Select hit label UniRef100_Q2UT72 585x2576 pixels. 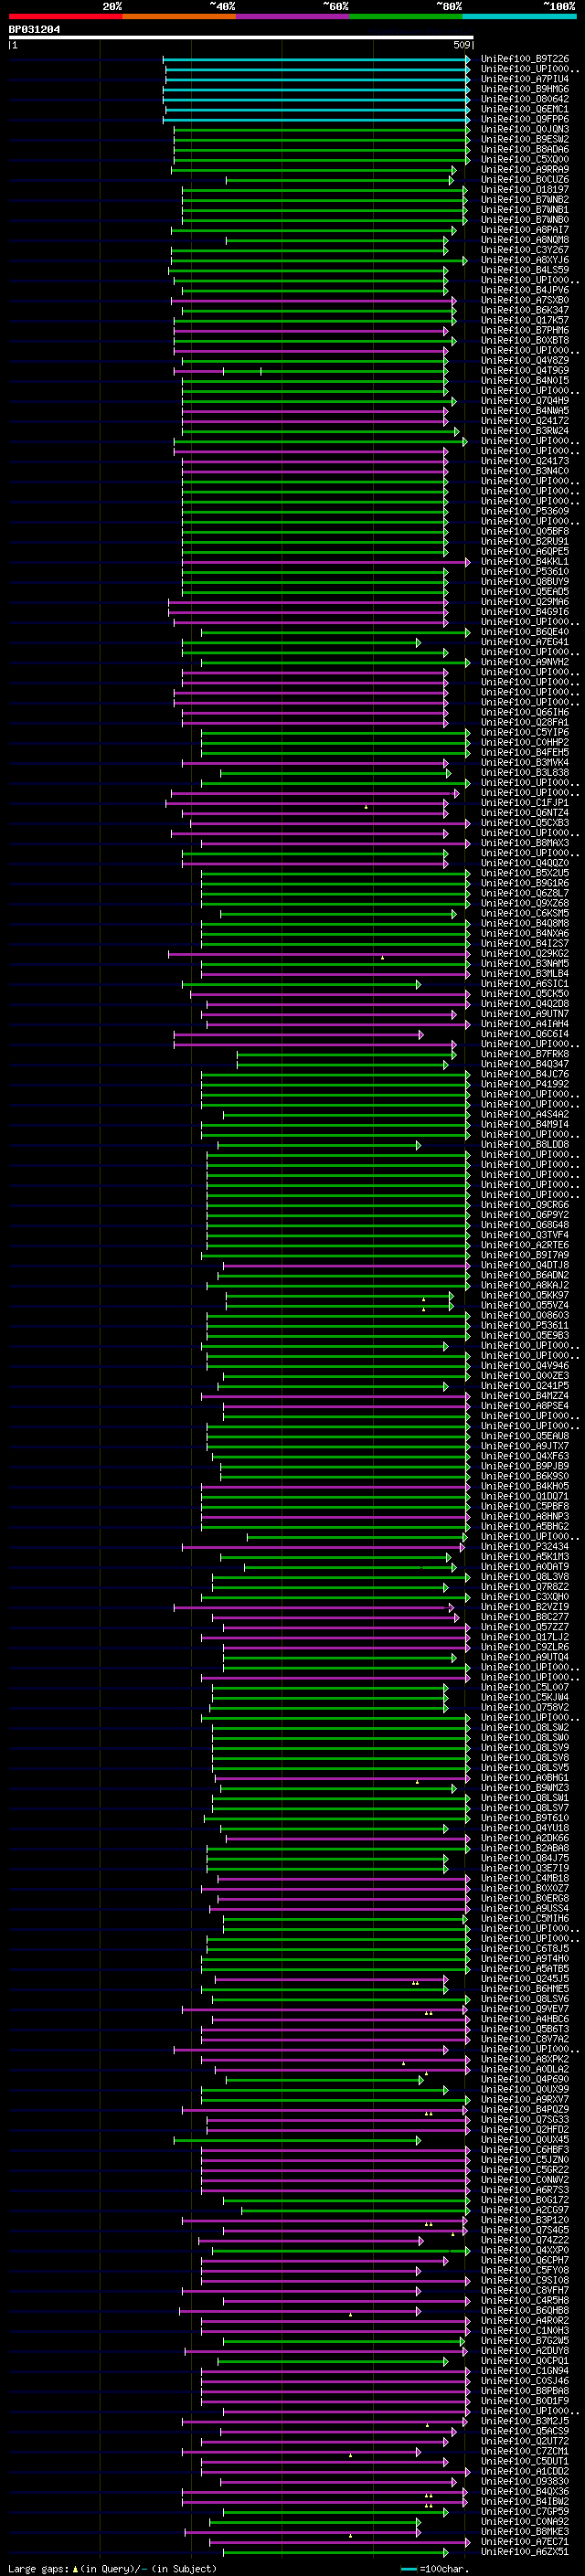(525, 2441)
